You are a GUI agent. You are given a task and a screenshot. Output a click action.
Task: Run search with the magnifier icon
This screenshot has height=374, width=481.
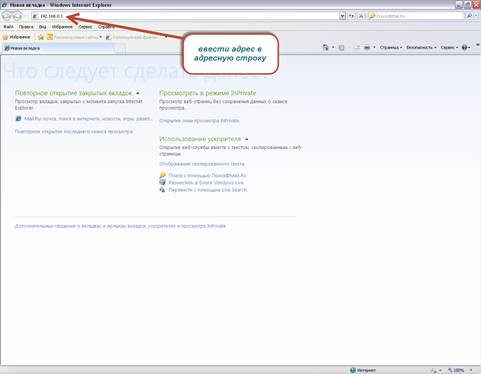(469, 16)
